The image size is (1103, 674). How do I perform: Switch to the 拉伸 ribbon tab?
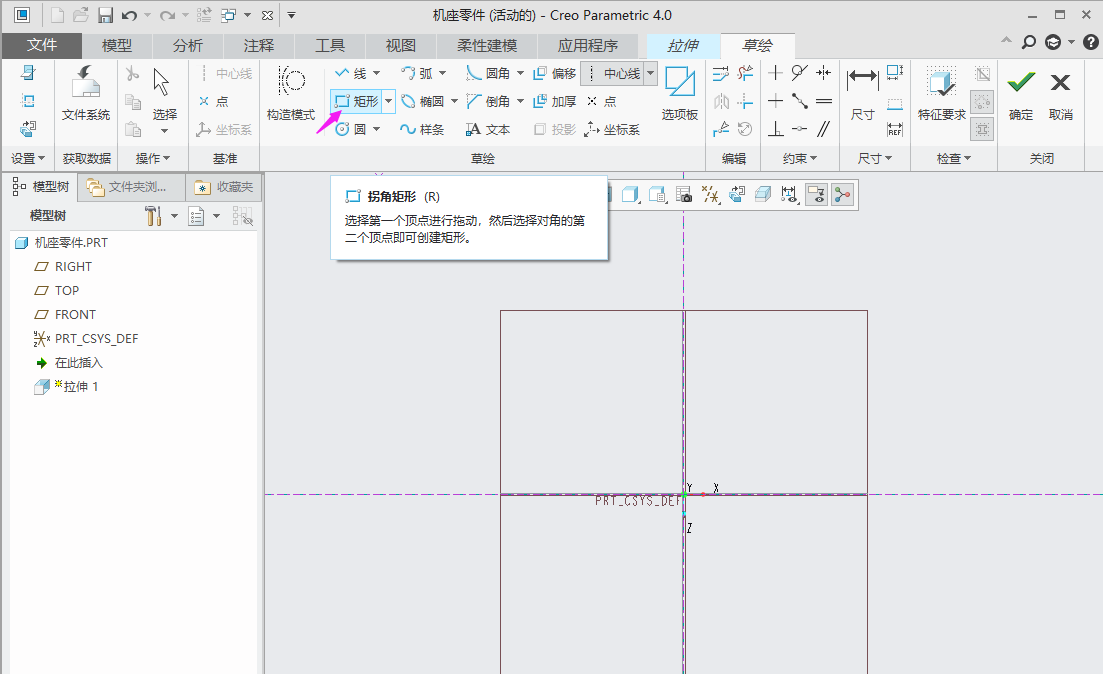[x=683, y=46]
